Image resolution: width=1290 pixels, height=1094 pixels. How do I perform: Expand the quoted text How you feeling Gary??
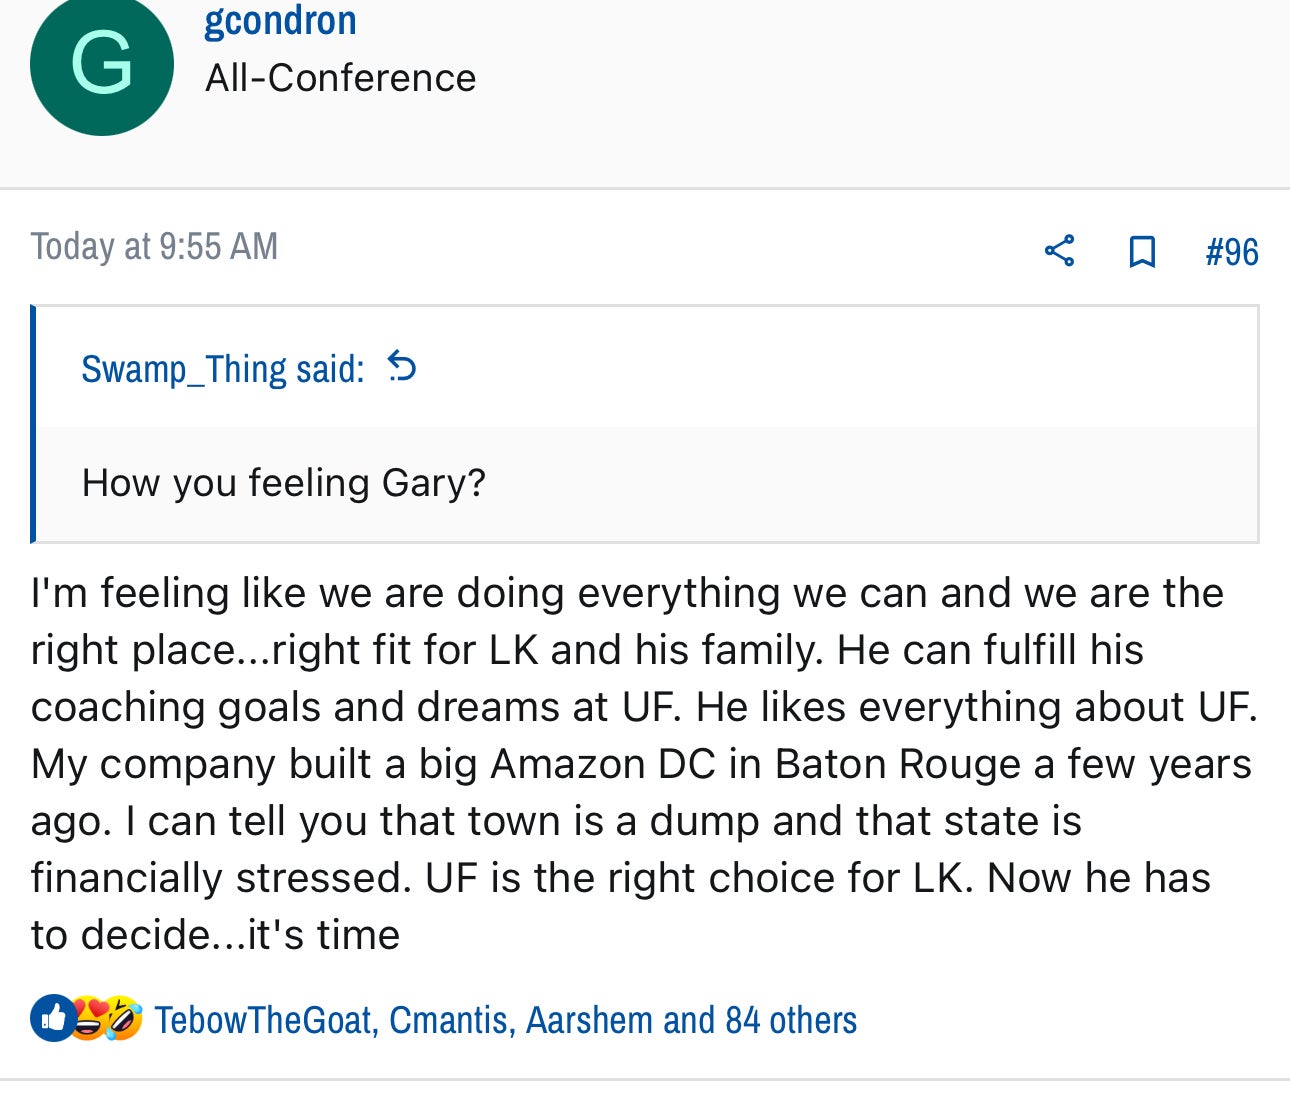(x=284, y=483)
